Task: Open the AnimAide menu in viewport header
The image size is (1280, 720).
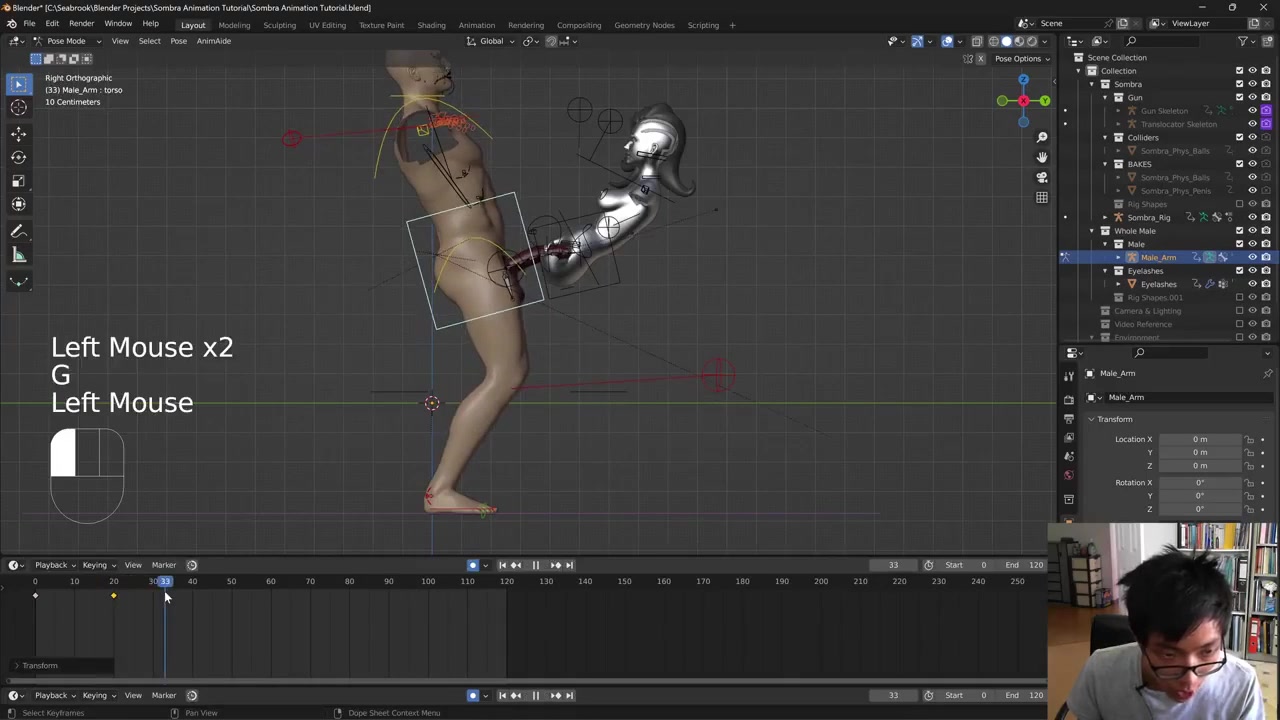Action: tap(213, 41)
